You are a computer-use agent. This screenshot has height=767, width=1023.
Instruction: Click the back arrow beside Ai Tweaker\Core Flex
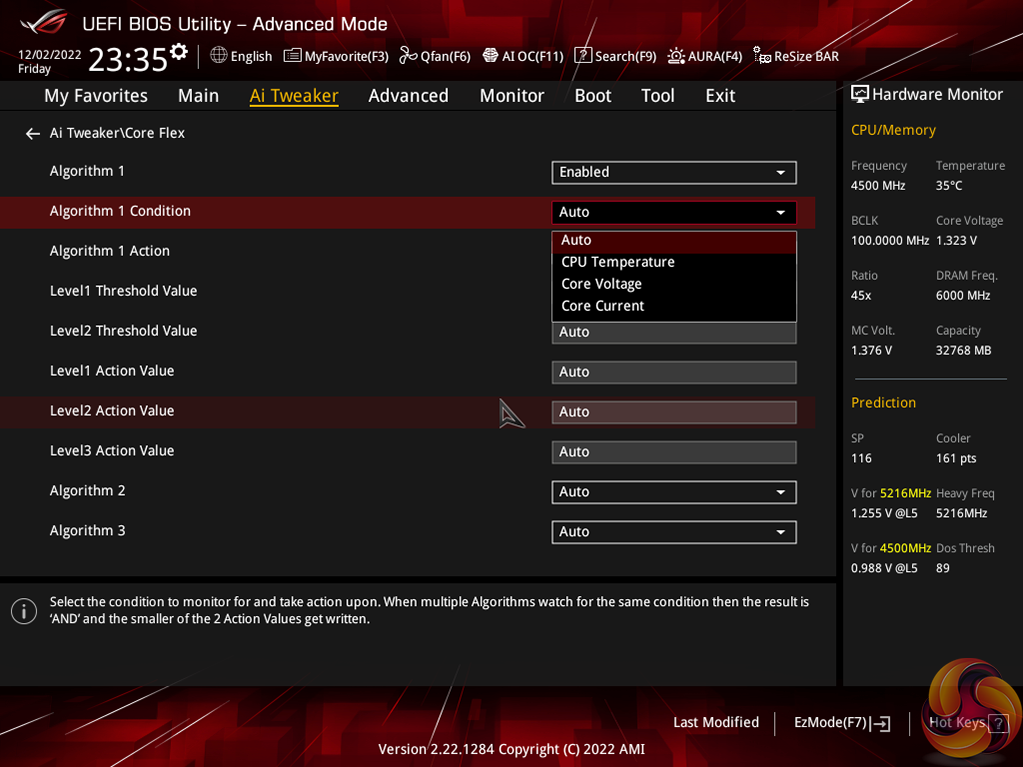tap(33, 134)
